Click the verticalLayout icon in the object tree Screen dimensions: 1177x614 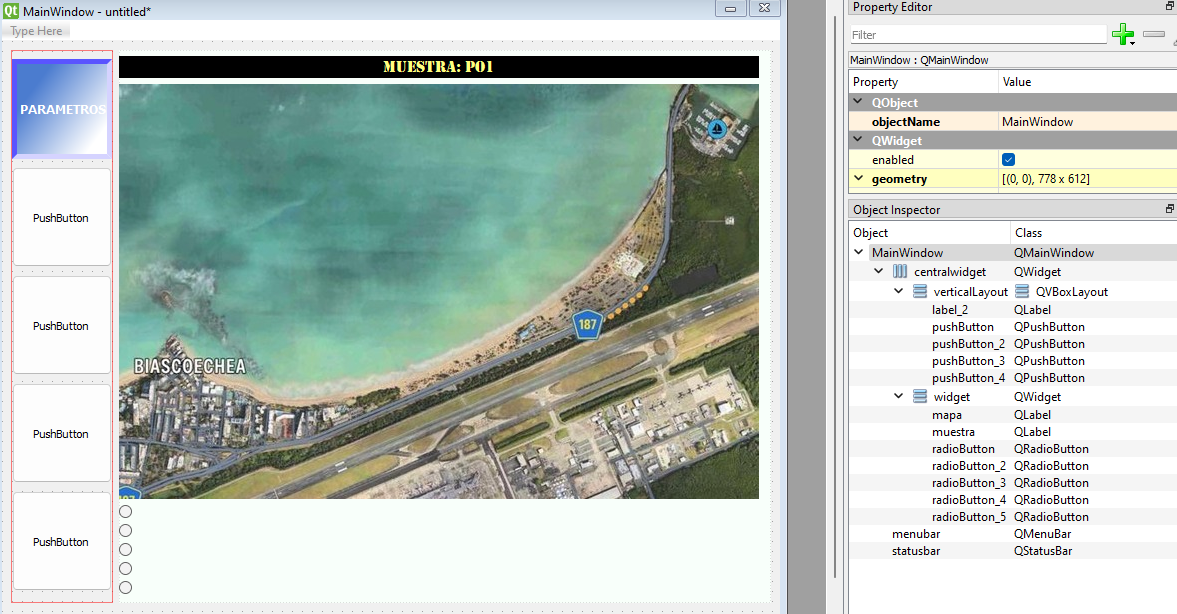pyautogui.click(x=920, y=292)
